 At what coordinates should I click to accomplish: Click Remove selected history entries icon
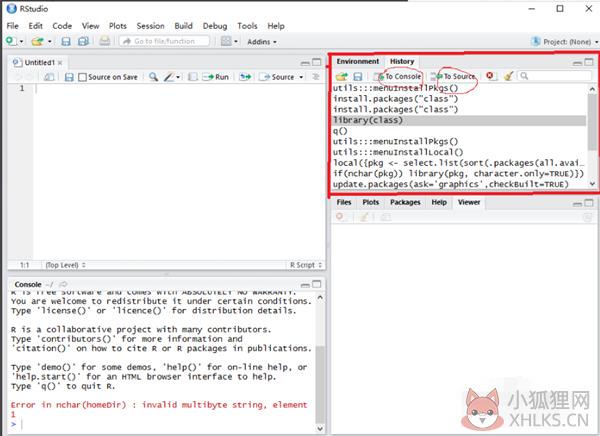pyautogui.click(x=489, y=76)
